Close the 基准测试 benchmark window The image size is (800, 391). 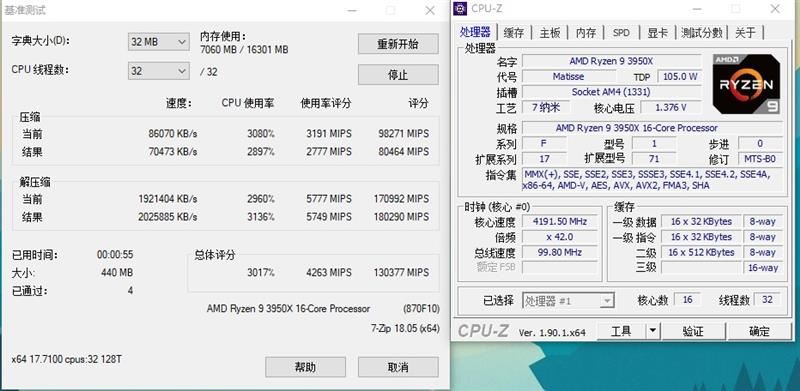[430, 10]
